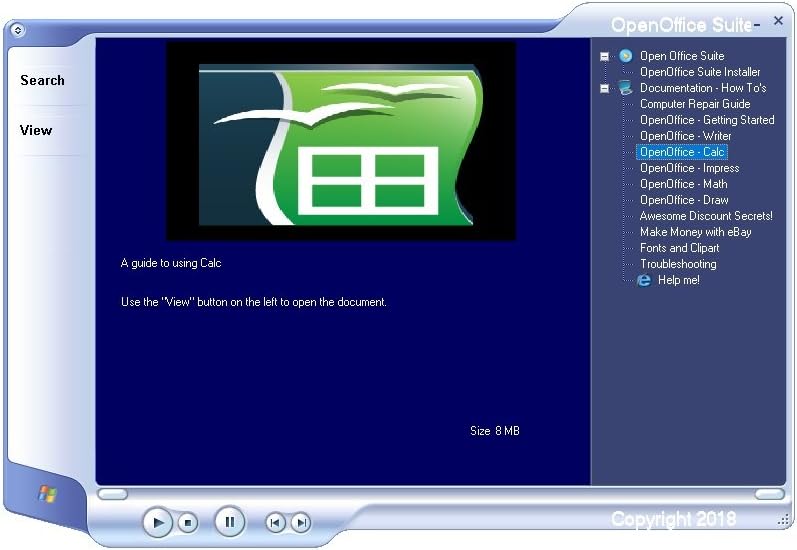
Task: Collapse the Documentation - How To's node
Action: (x=604, y=89)
